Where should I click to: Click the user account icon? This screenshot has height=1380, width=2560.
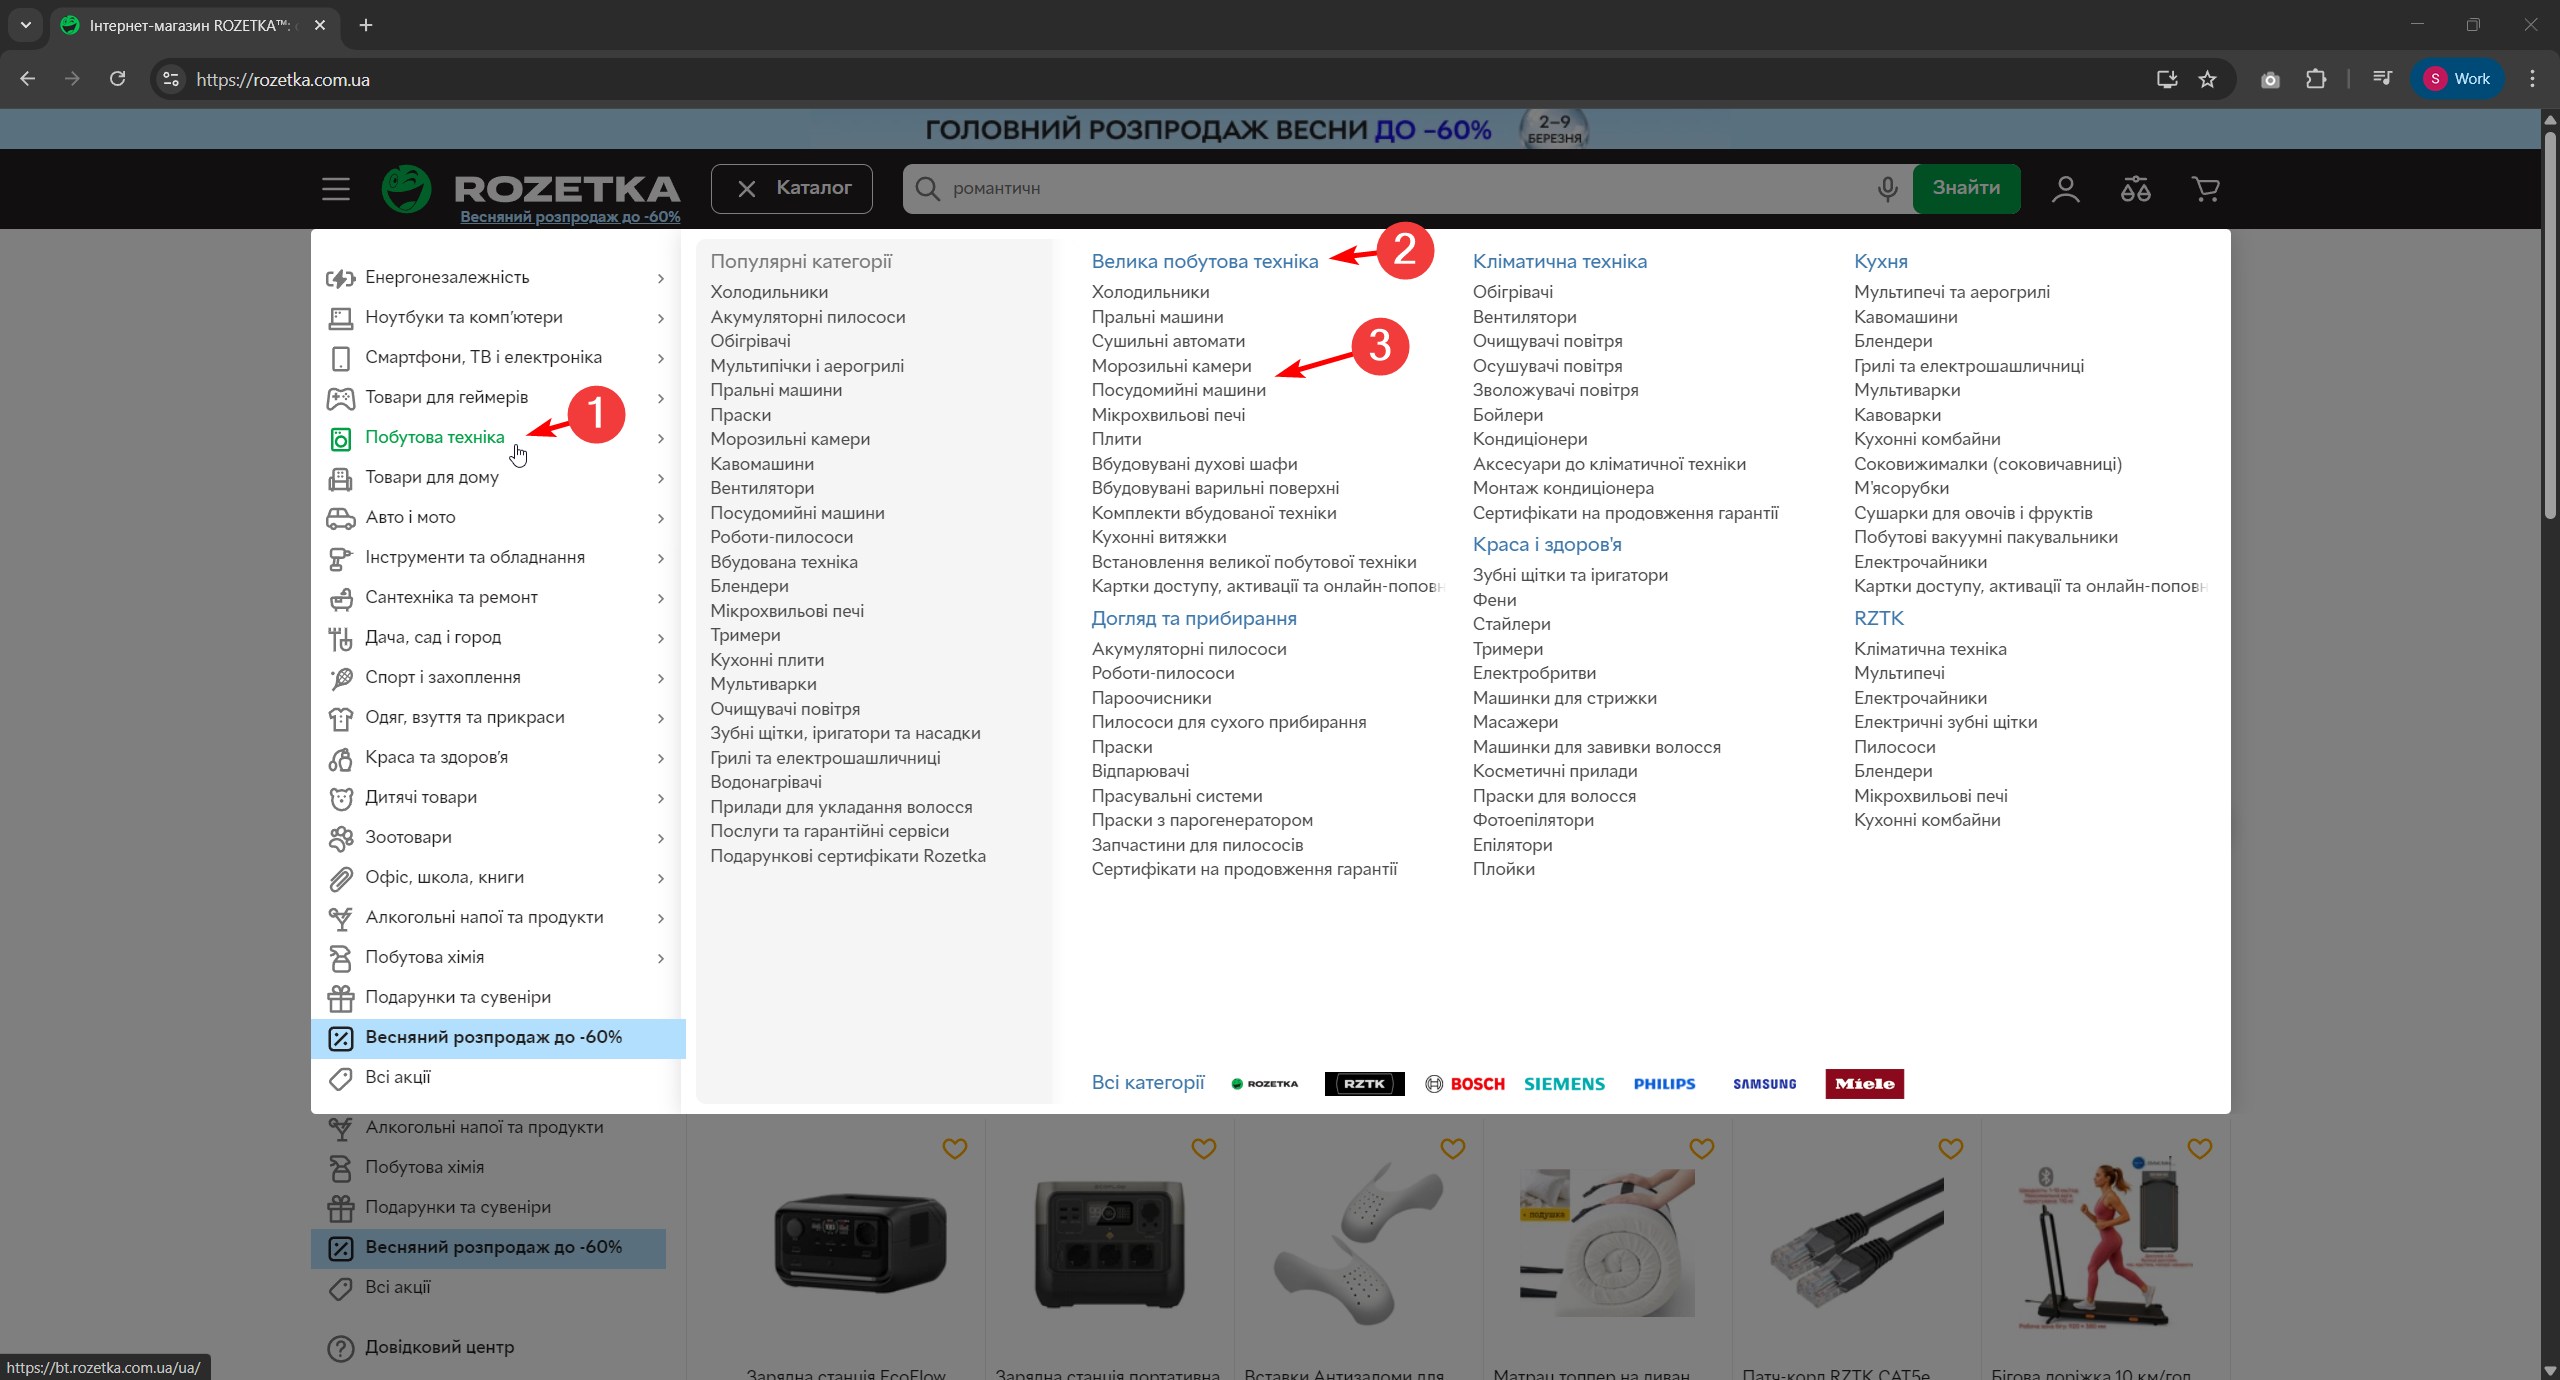point(2065,188)
